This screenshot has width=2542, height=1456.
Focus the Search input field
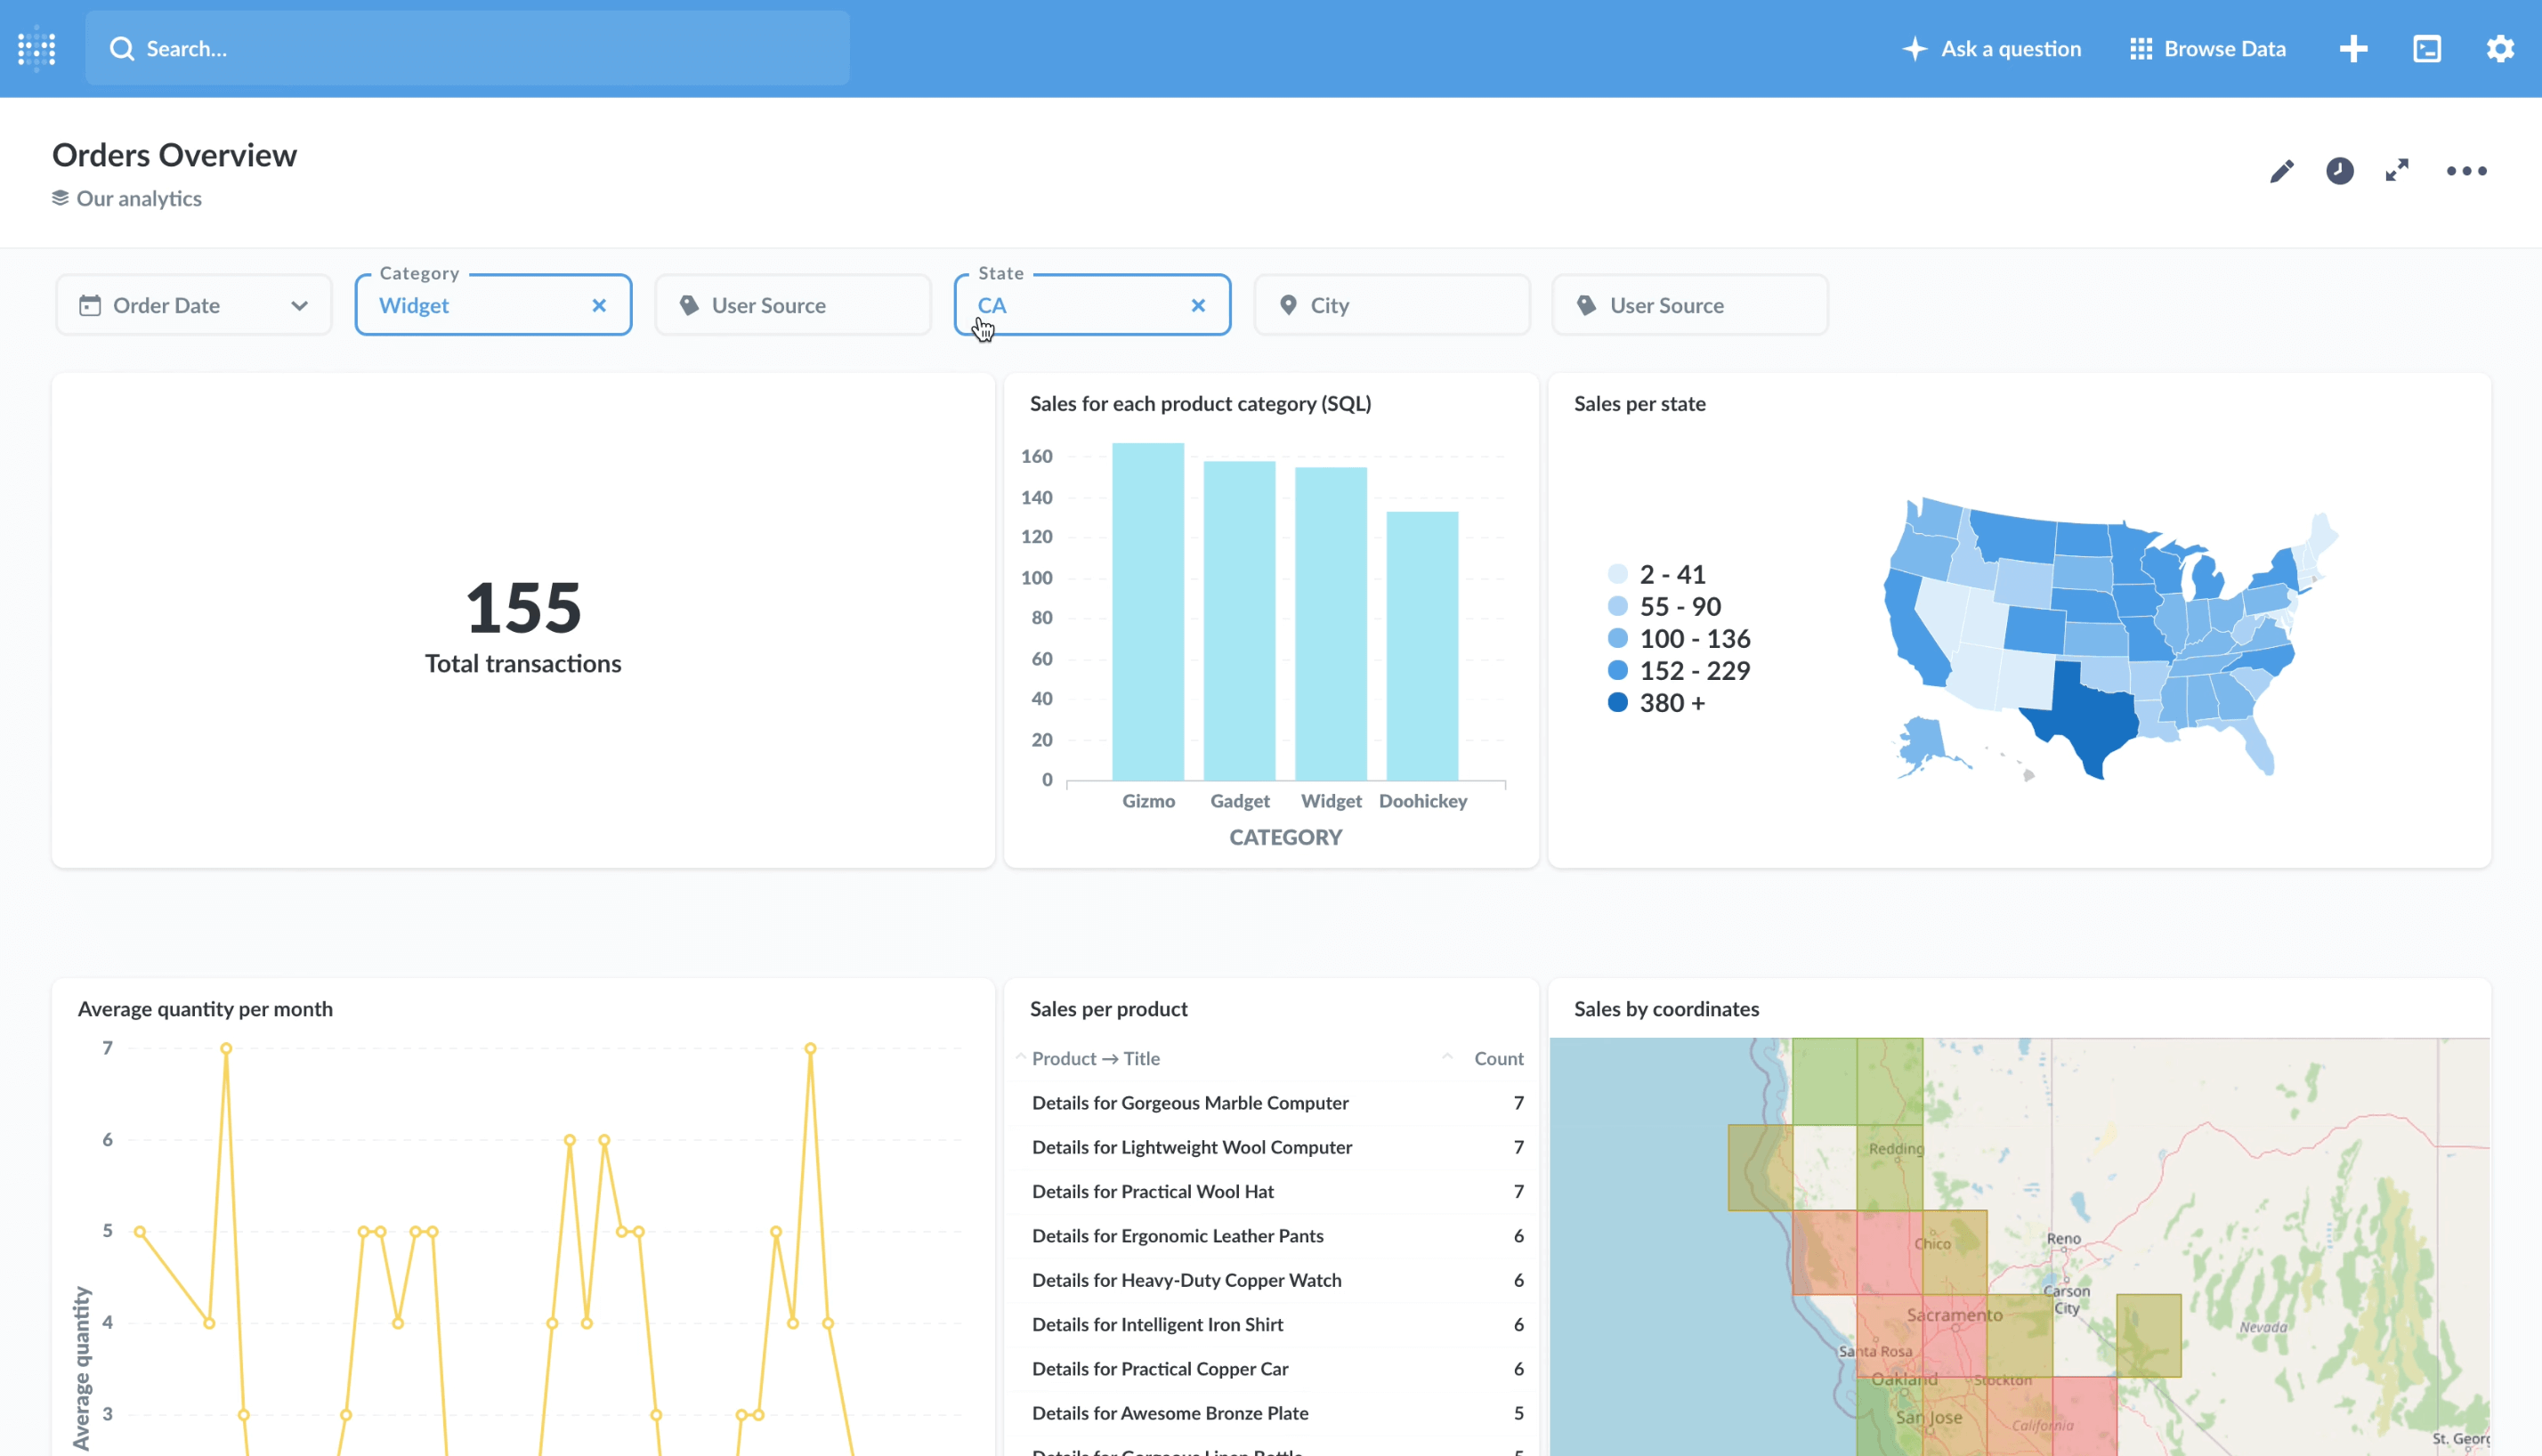467,48
